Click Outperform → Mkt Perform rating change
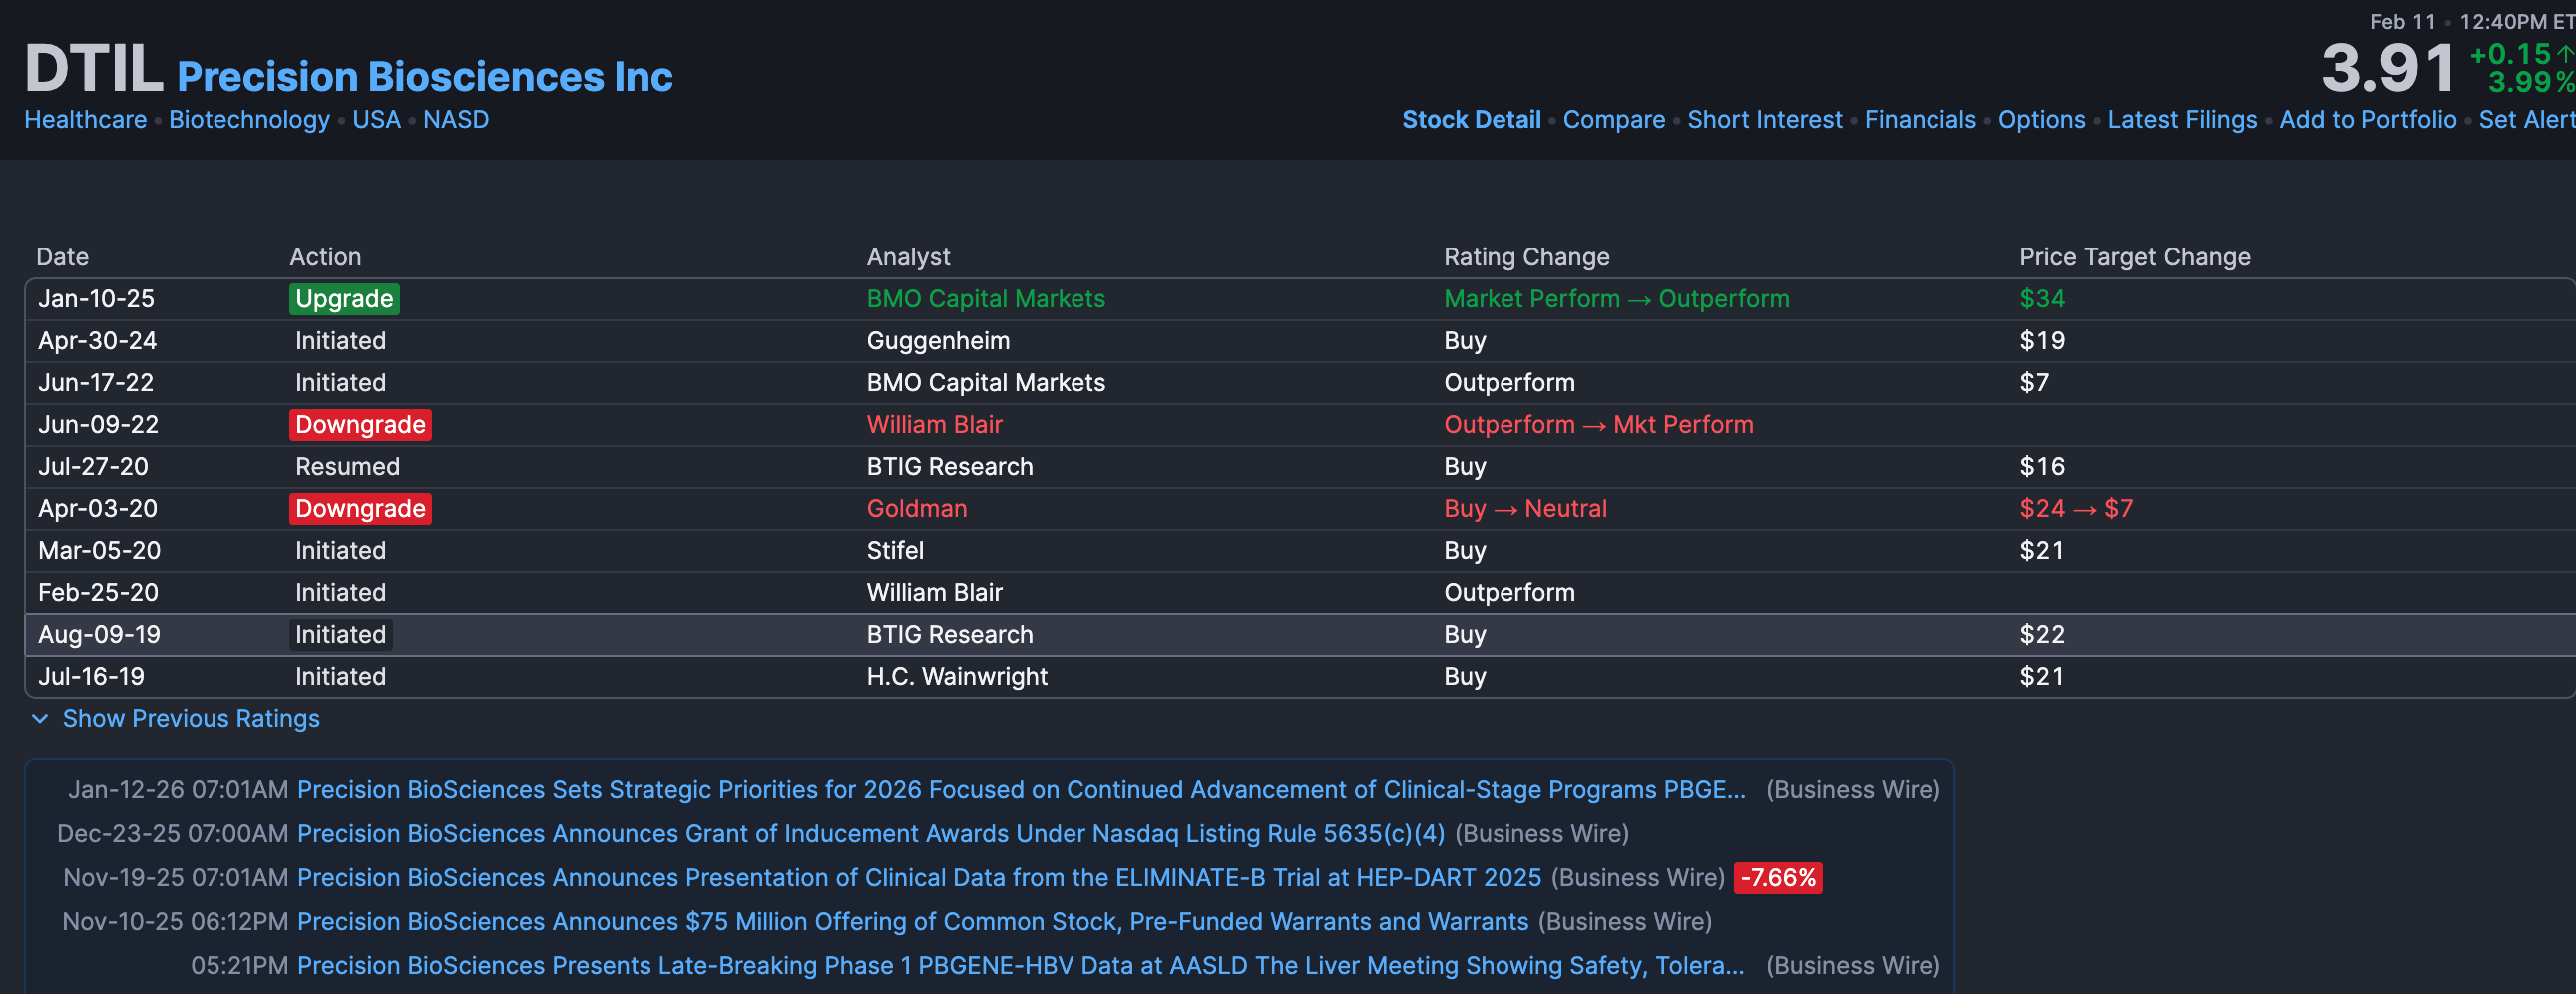 click(1598, 425)
